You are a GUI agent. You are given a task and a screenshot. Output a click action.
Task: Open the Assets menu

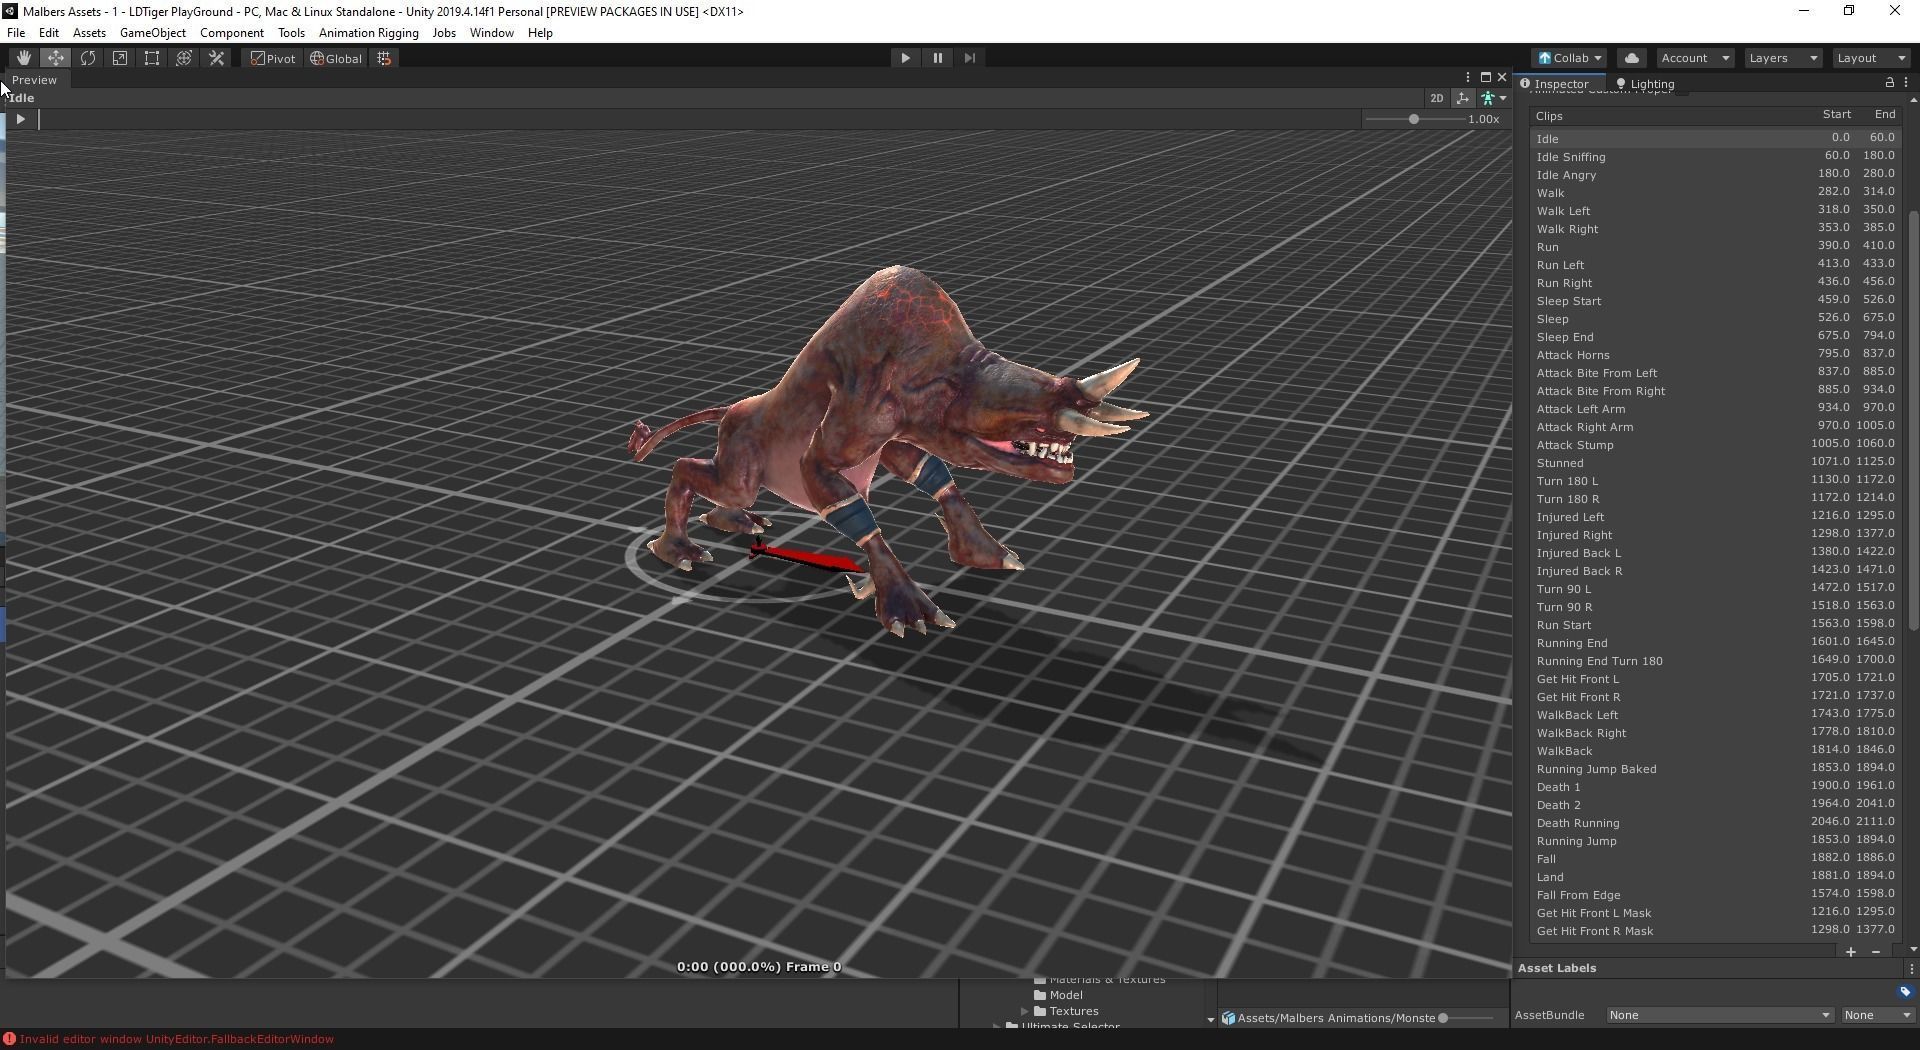[x=89, y=33]
